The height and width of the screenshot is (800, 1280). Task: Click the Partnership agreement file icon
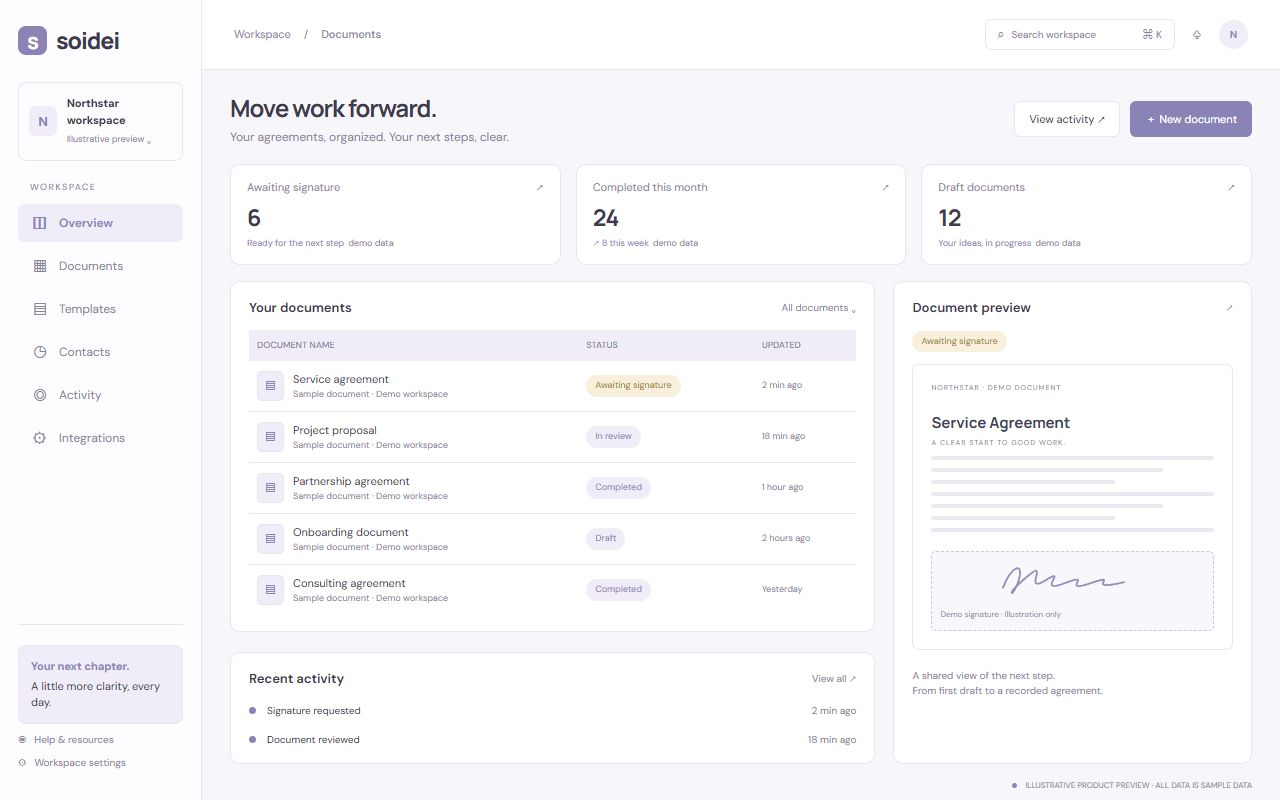point(270,488)
